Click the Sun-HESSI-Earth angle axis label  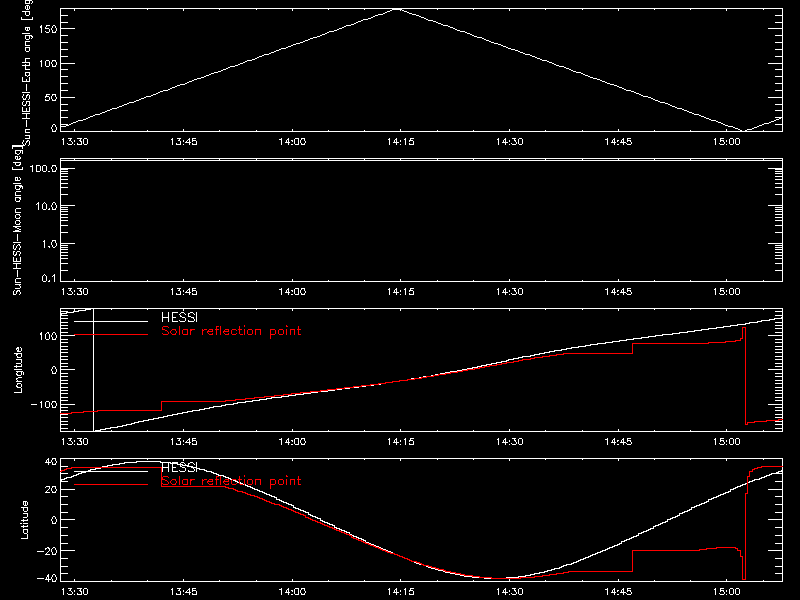pos(27,71)
